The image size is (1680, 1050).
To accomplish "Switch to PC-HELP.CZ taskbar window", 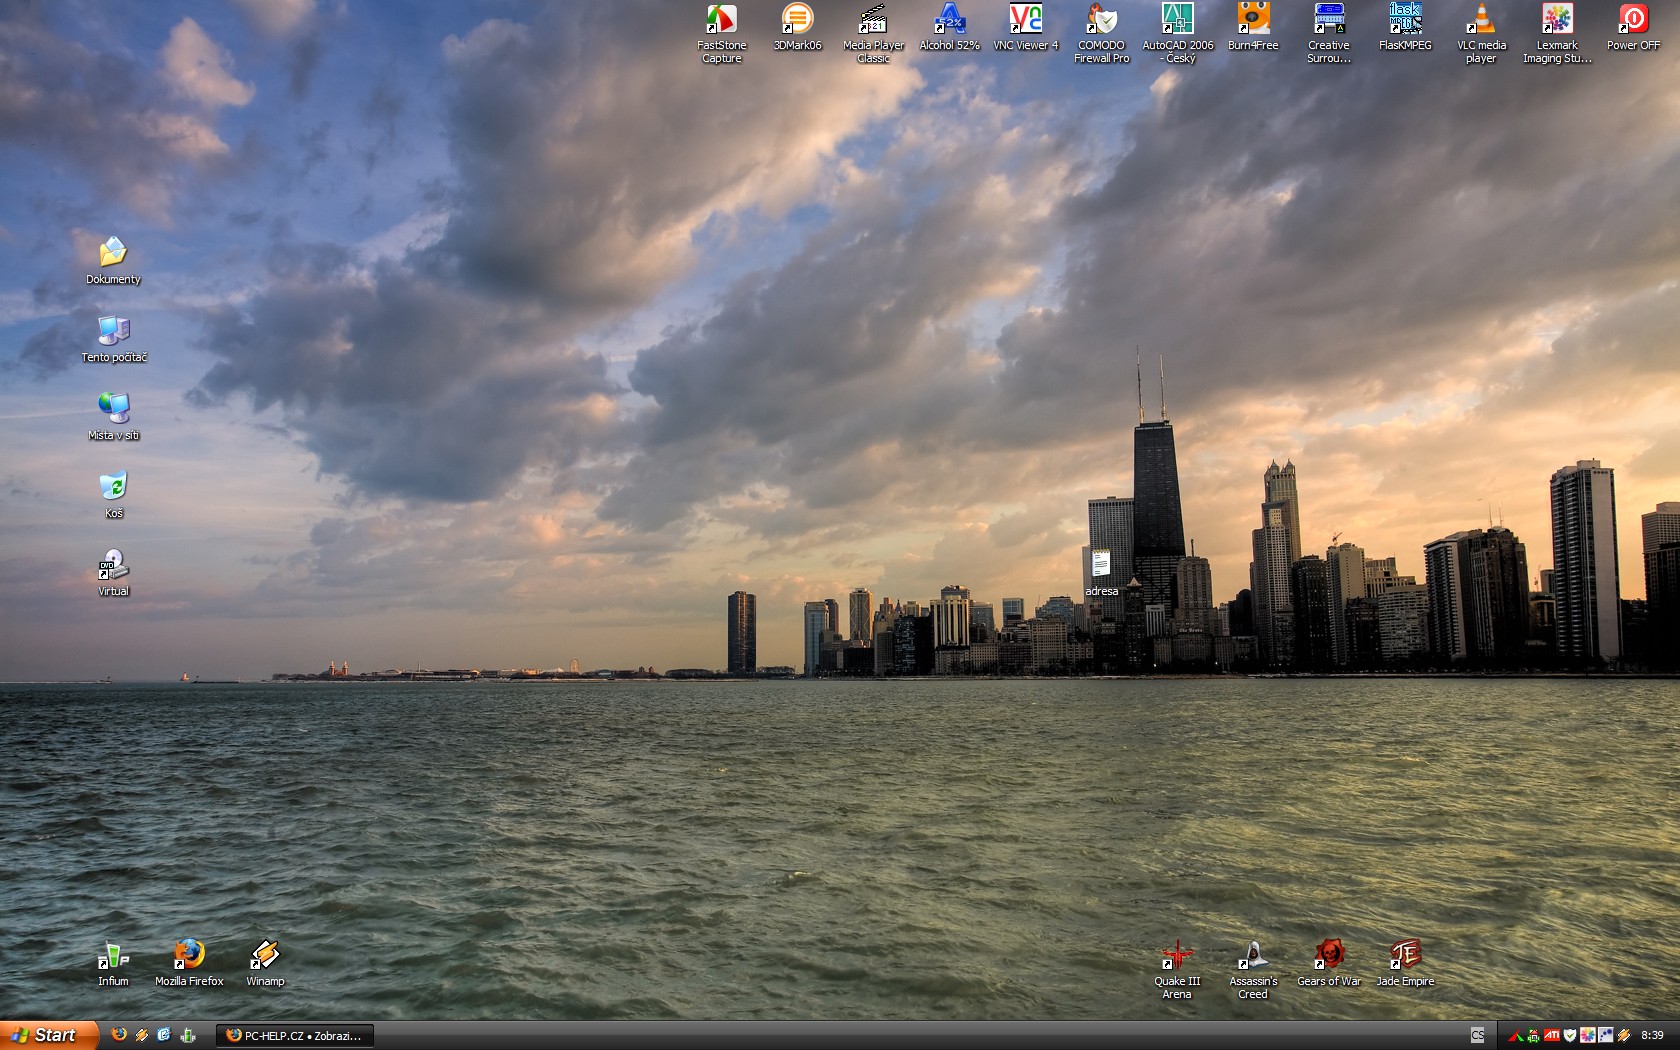I will [295, 1036].
